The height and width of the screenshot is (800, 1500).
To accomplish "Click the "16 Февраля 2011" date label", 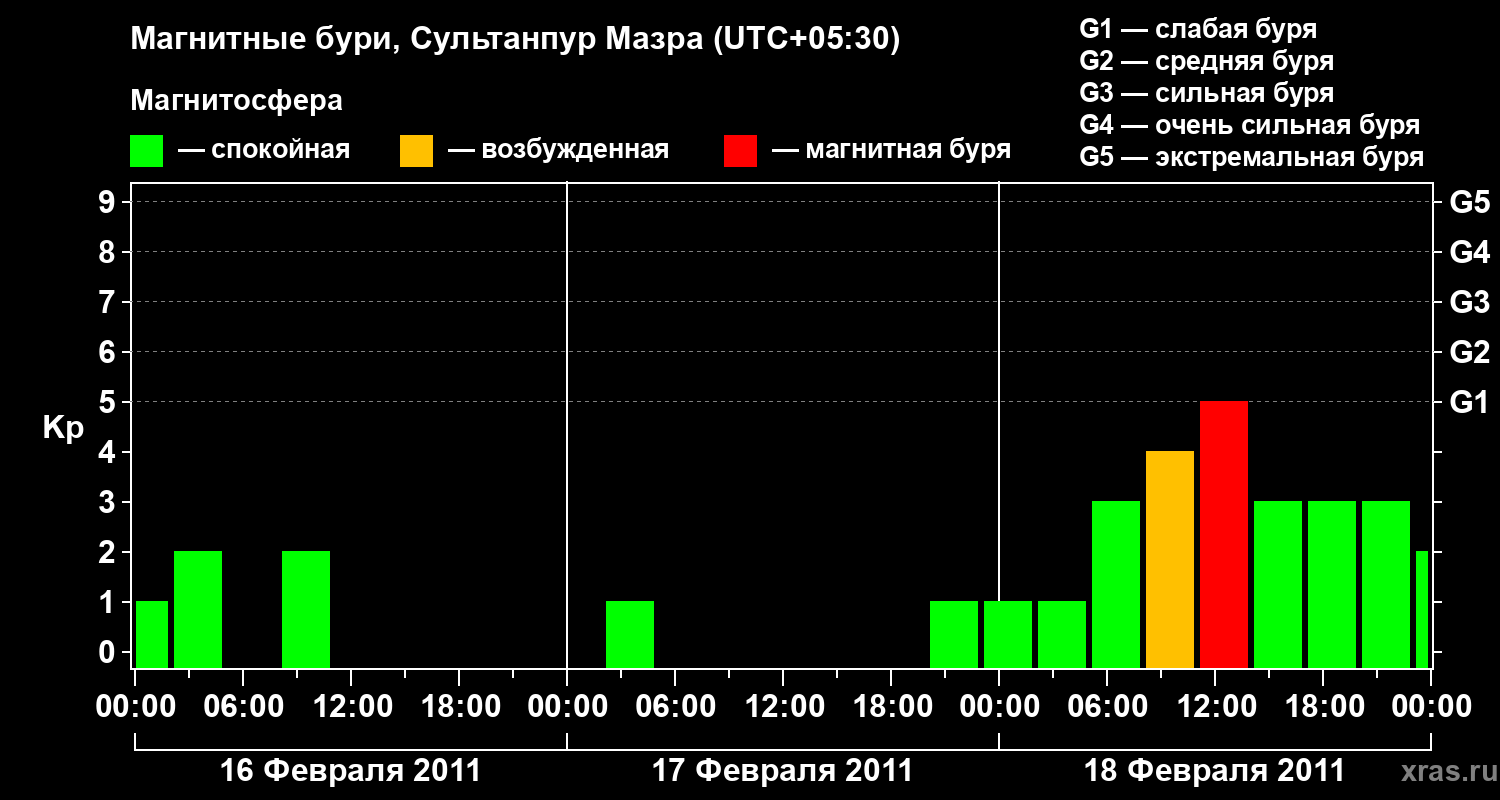I will [x=350, y=771].
